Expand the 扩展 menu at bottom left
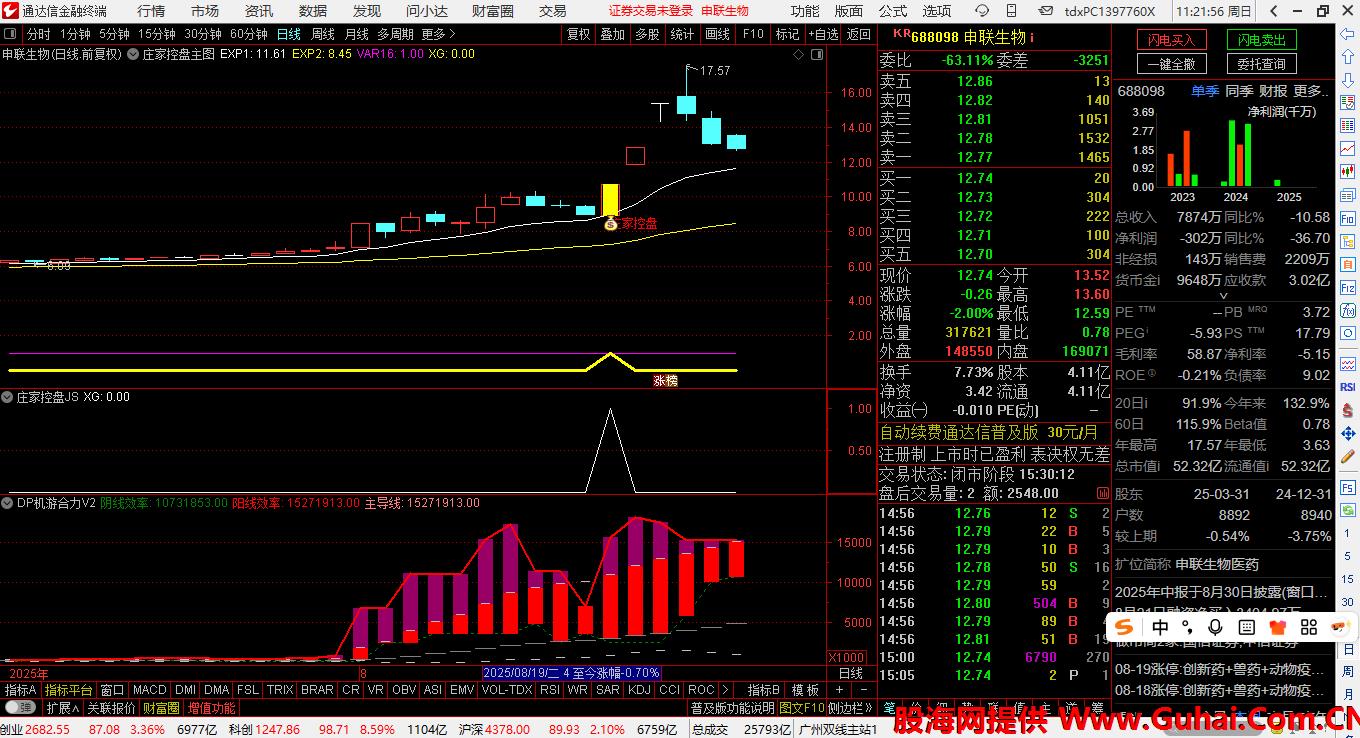1360x738 pixels. click(62, 708)
